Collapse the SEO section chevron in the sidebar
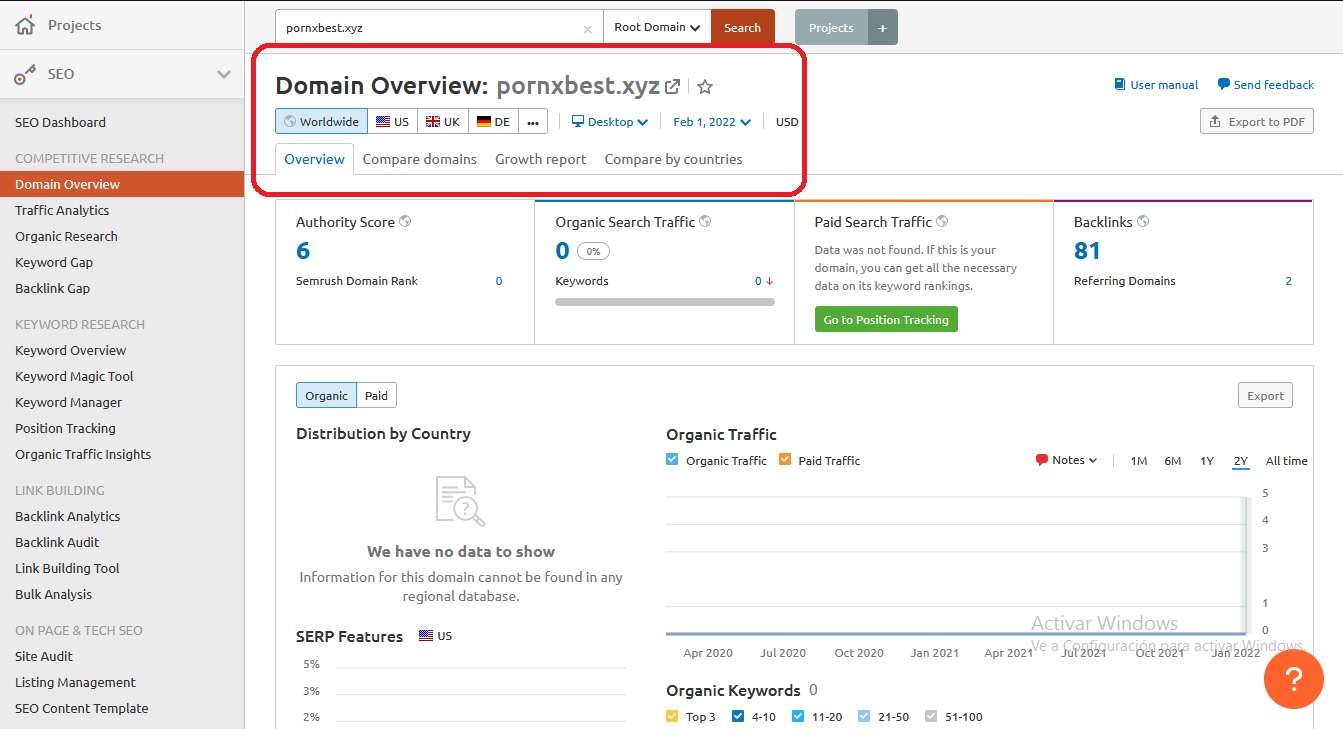1343x729 pixels. (x=224, y=74)
